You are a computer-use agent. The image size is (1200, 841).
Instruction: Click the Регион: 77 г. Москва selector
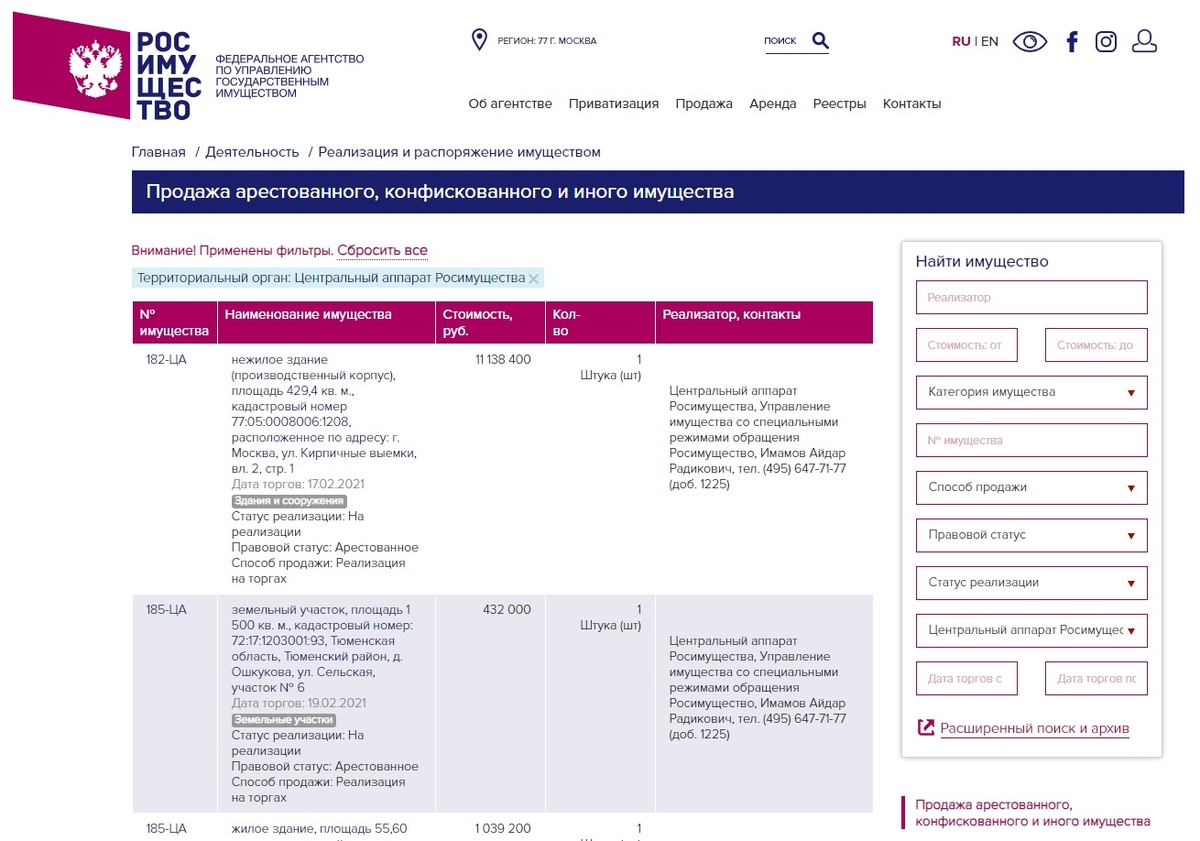pos(547,41)
